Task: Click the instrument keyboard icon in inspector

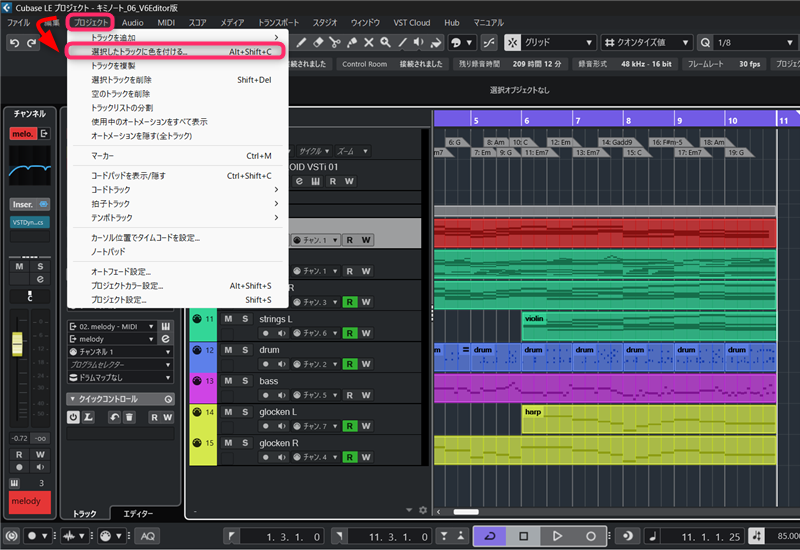Action: pyautogui.click(x=166, y=327)
